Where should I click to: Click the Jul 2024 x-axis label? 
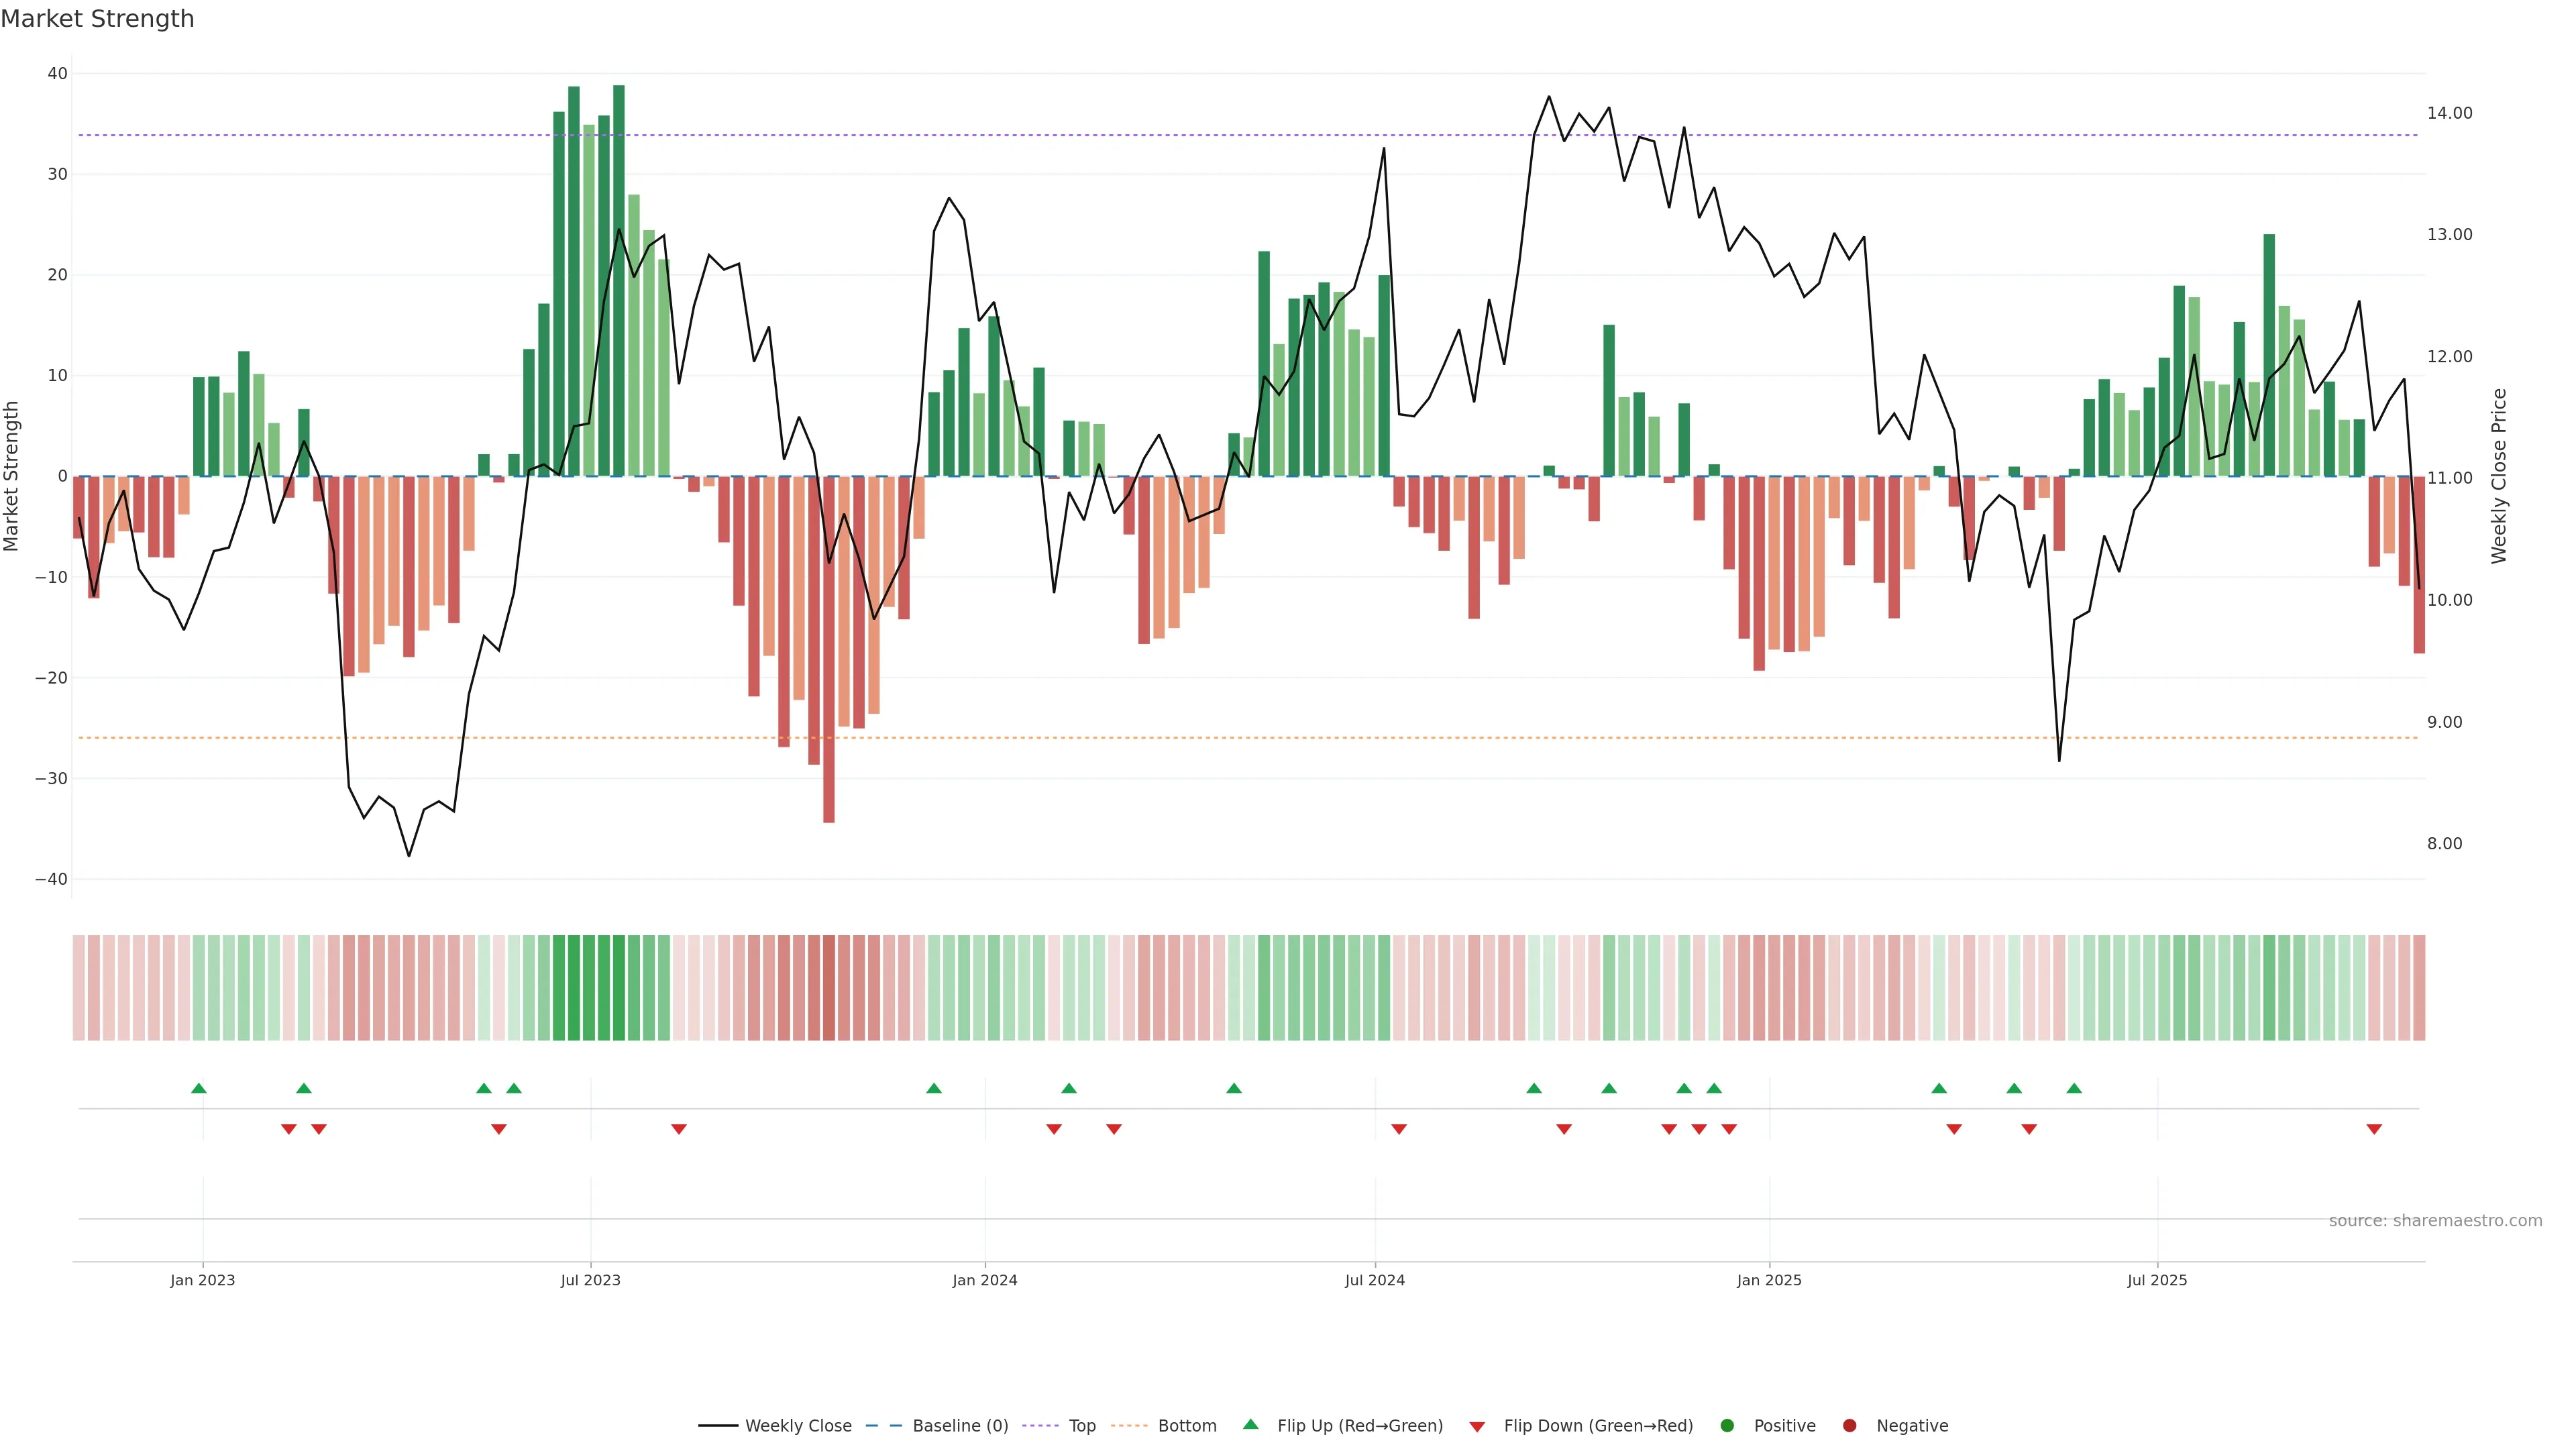pyautogui.click(x=1374, y=1280)
